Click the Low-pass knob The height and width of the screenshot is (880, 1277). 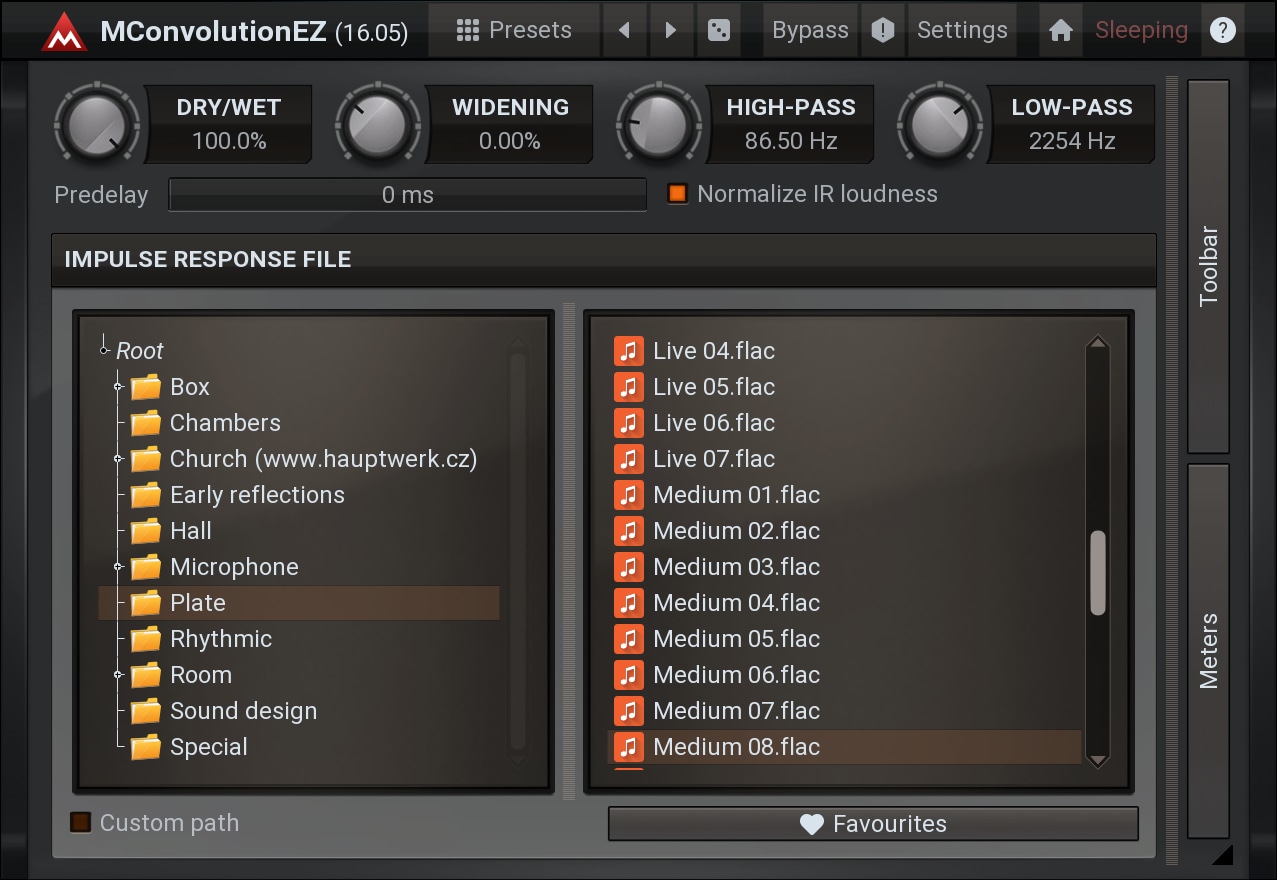coord(940,125)
